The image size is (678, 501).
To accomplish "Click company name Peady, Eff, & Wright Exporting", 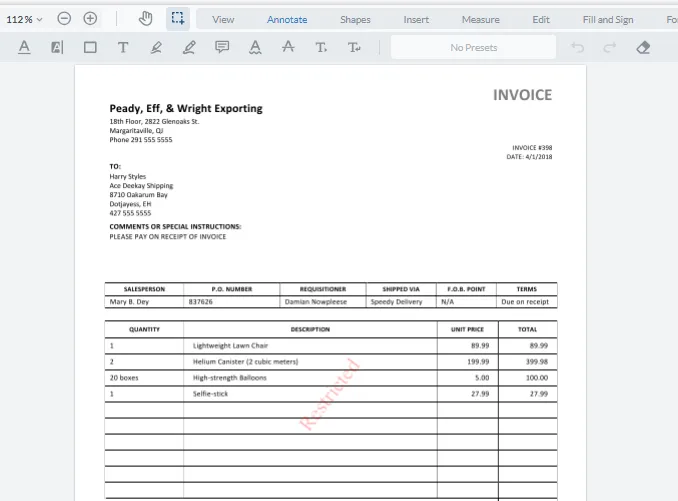I will click(x=186, y=108).
